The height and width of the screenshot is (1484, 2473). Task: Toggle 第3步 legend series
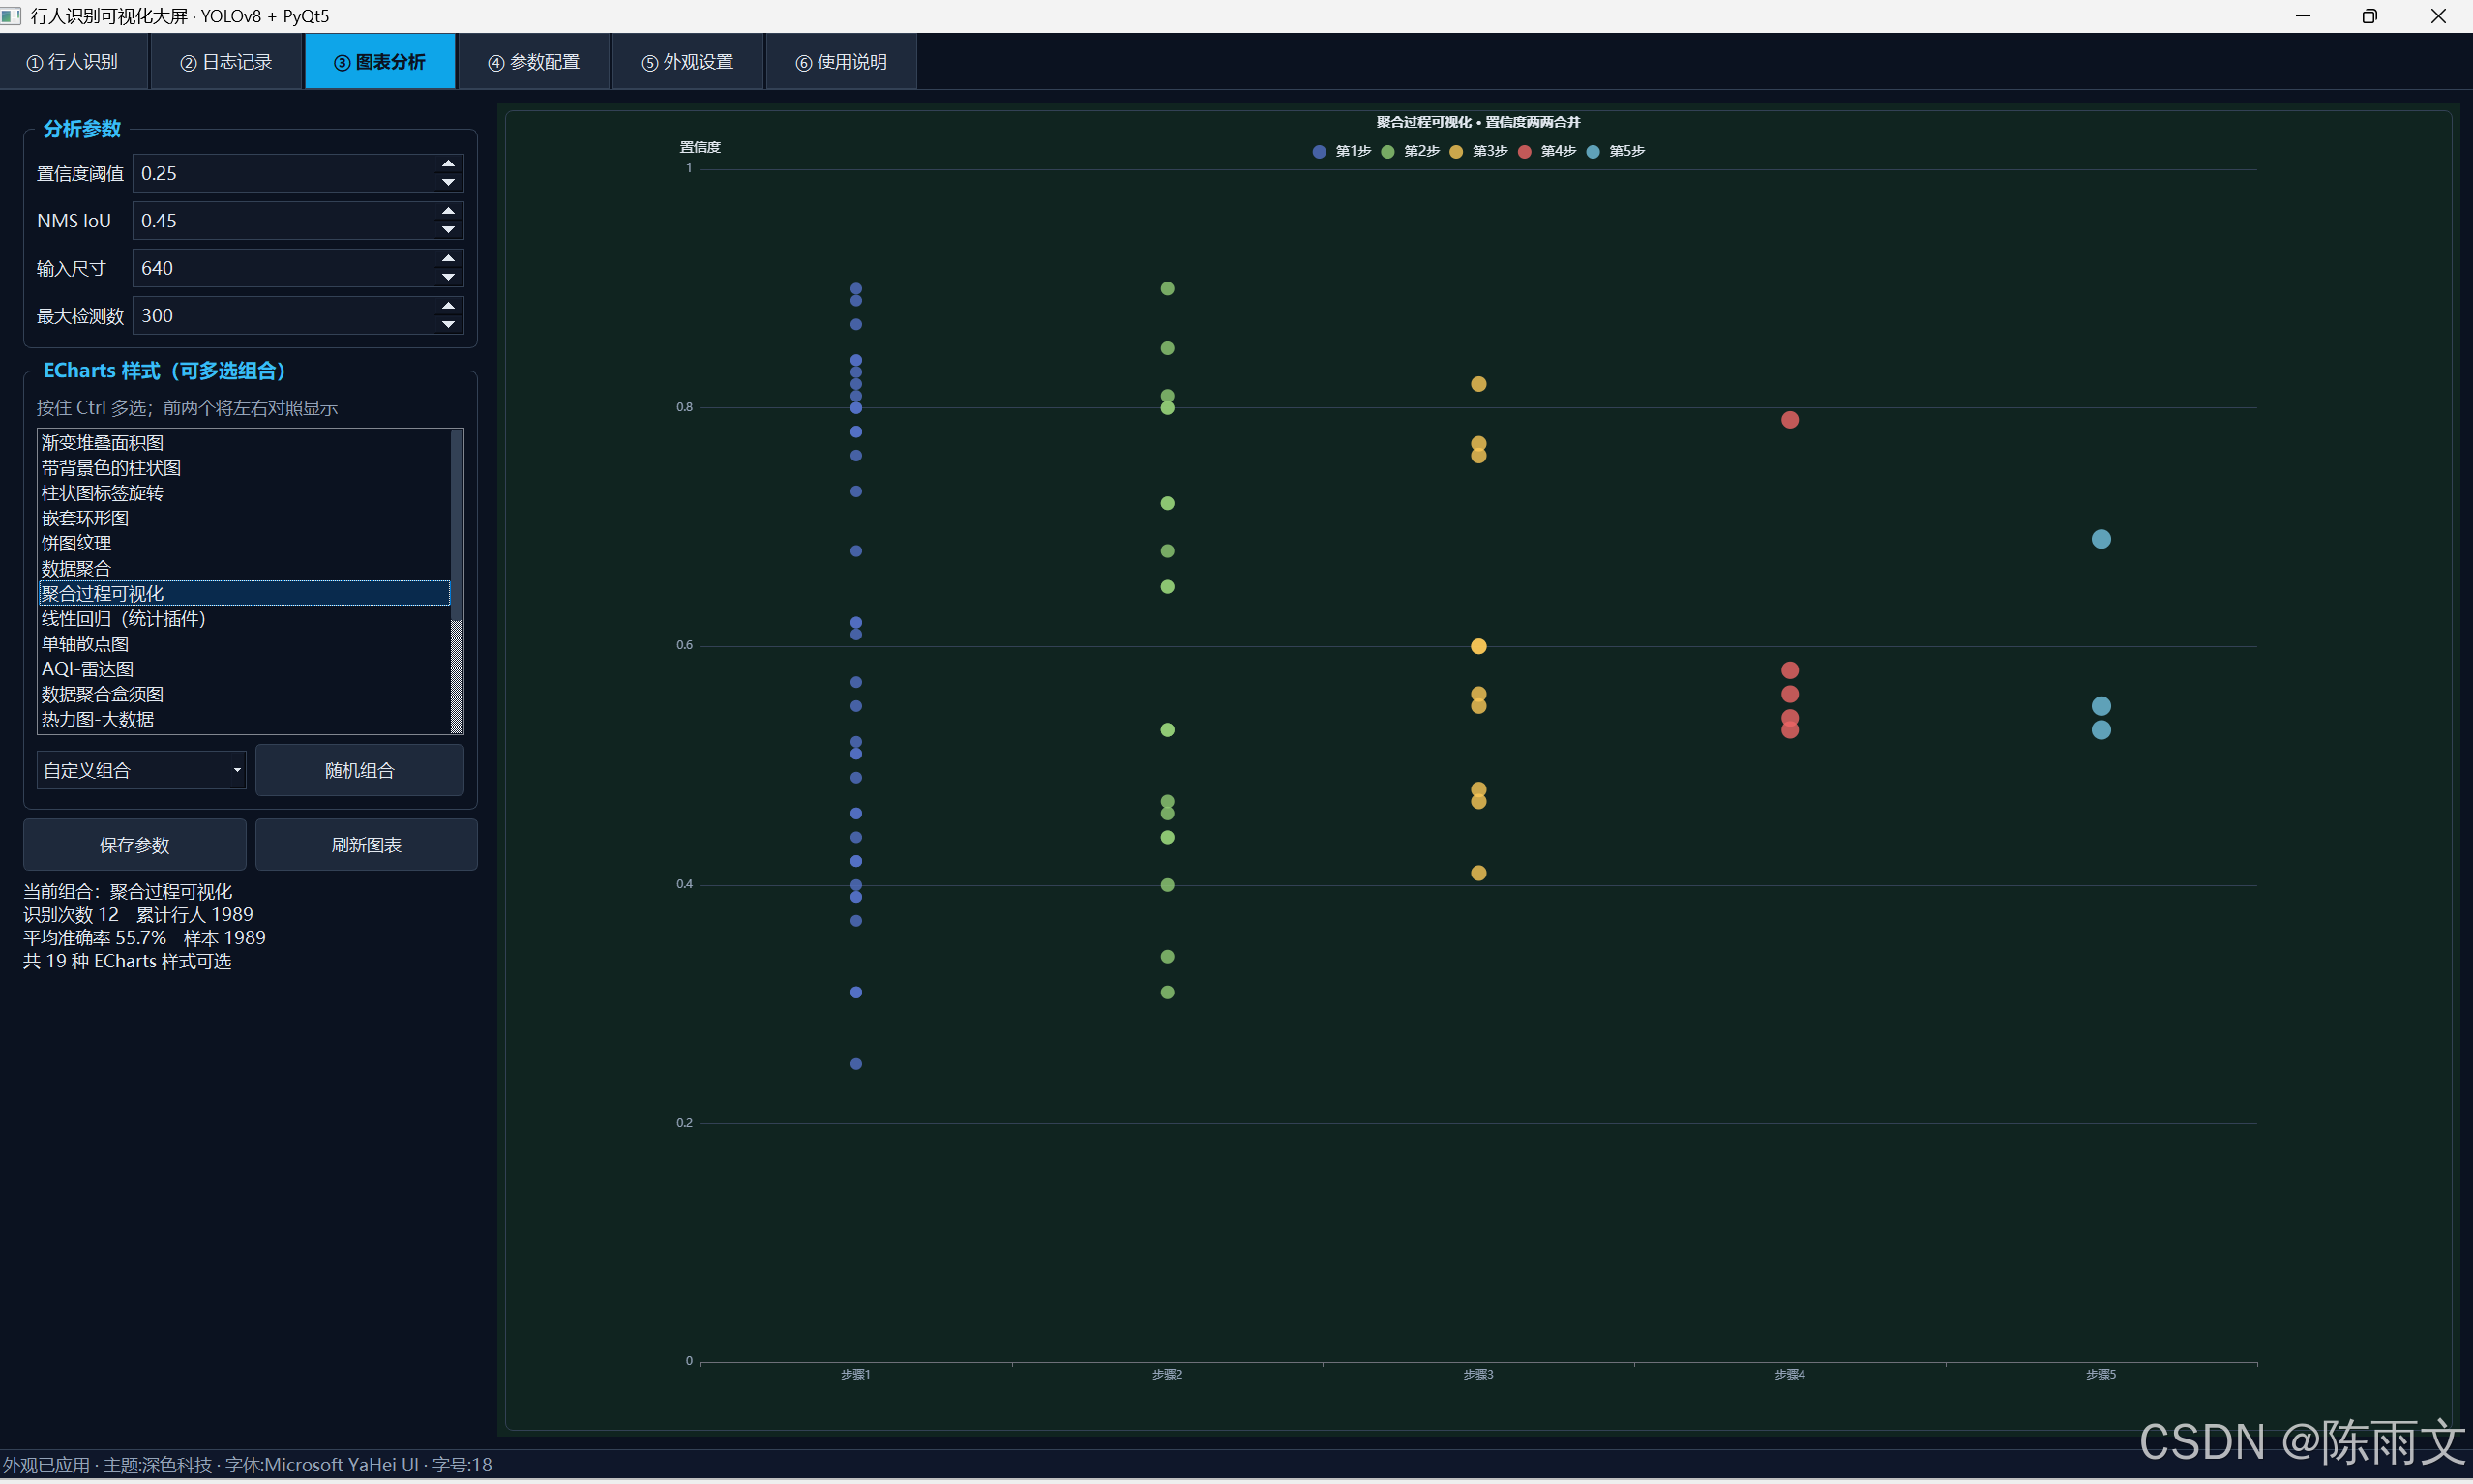point(1478,151)
